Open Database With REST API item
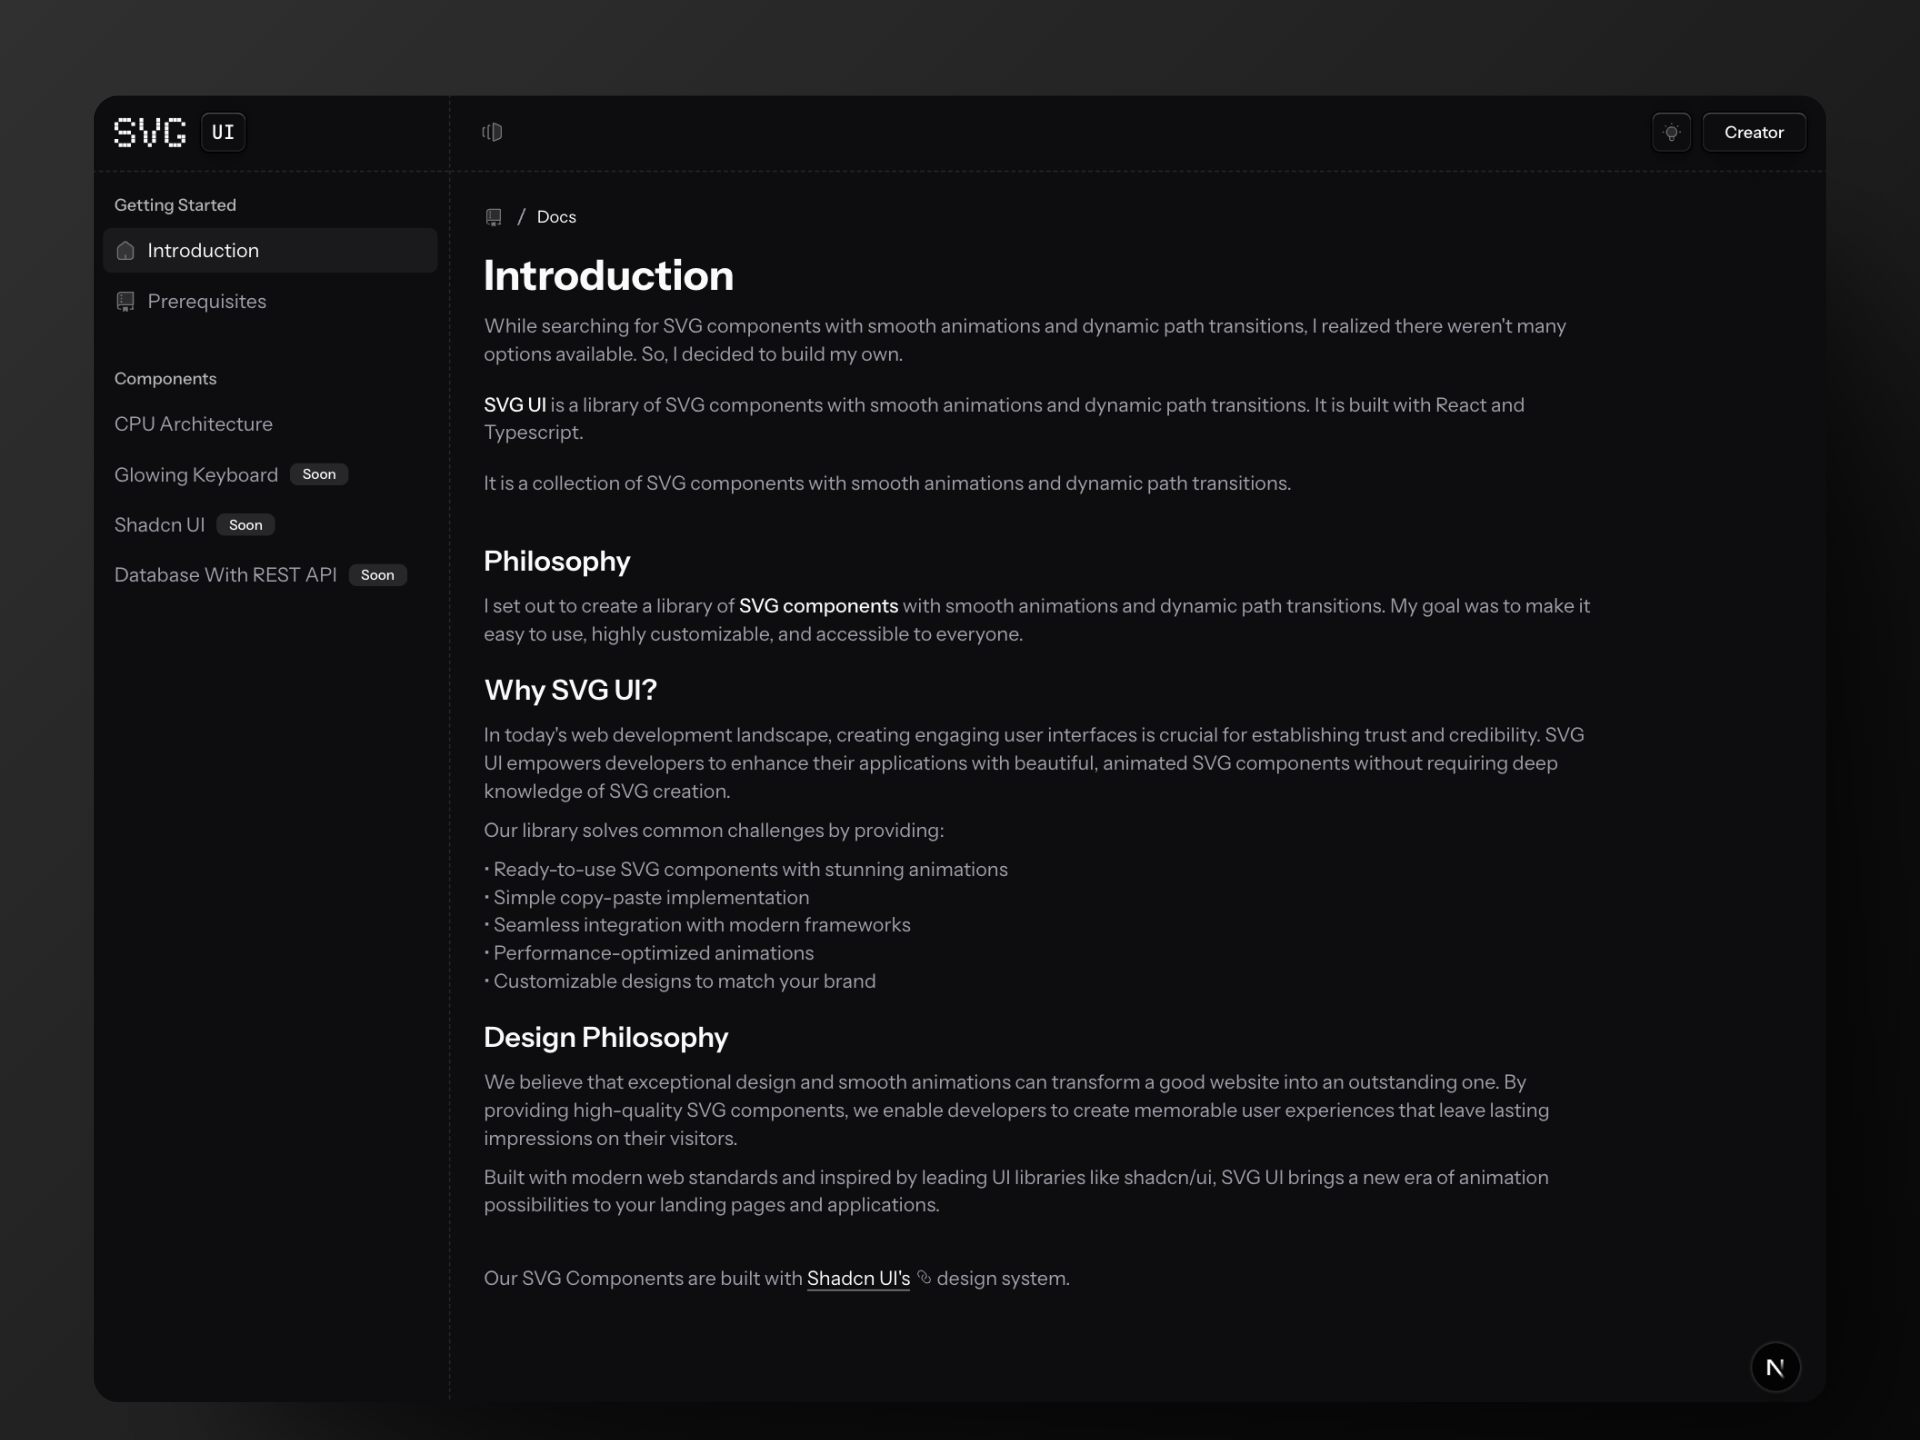1920x1440 pixels. tap(225, 575)
